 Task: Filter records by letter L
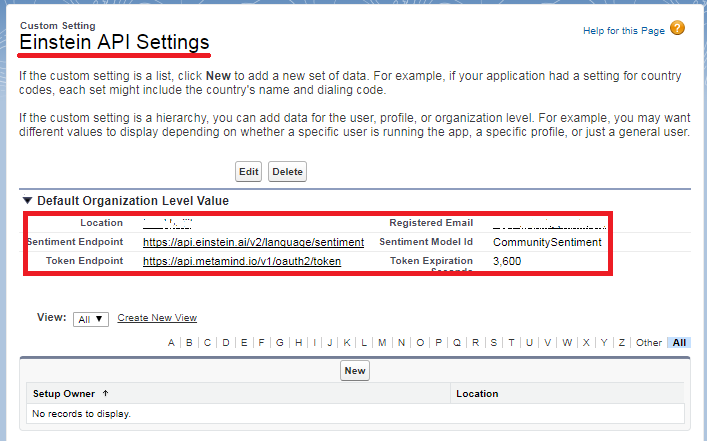(364, 343)
